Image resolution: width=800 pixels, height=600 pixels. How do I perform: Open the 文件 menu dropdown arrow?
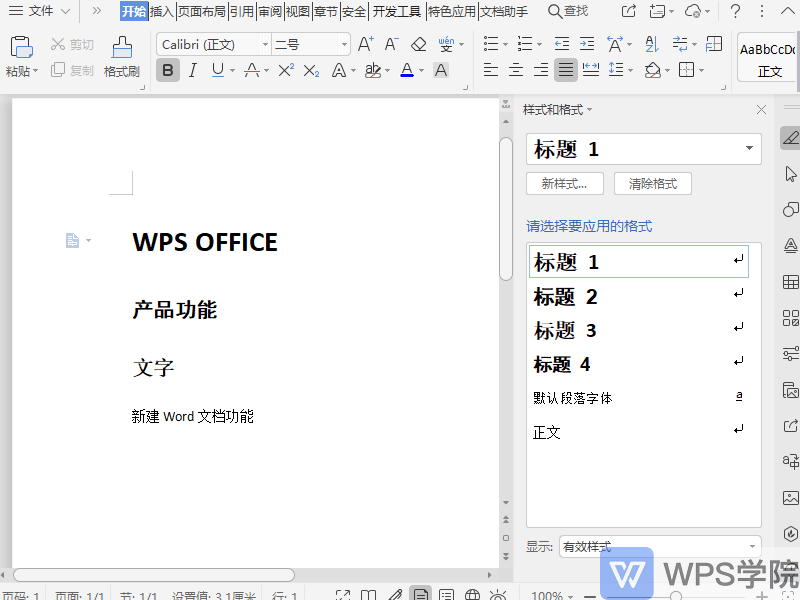tap(65, 11)
